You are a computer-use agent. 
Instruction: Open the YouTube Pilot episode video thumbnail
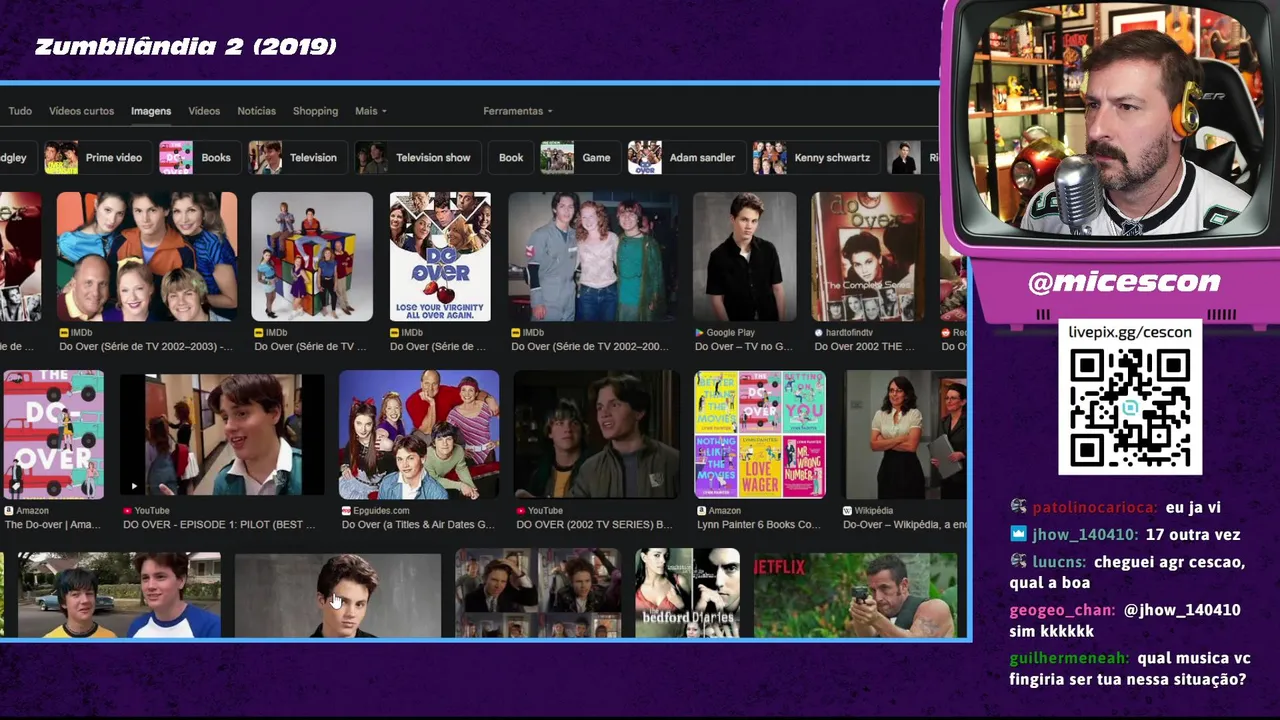point(222,434)
